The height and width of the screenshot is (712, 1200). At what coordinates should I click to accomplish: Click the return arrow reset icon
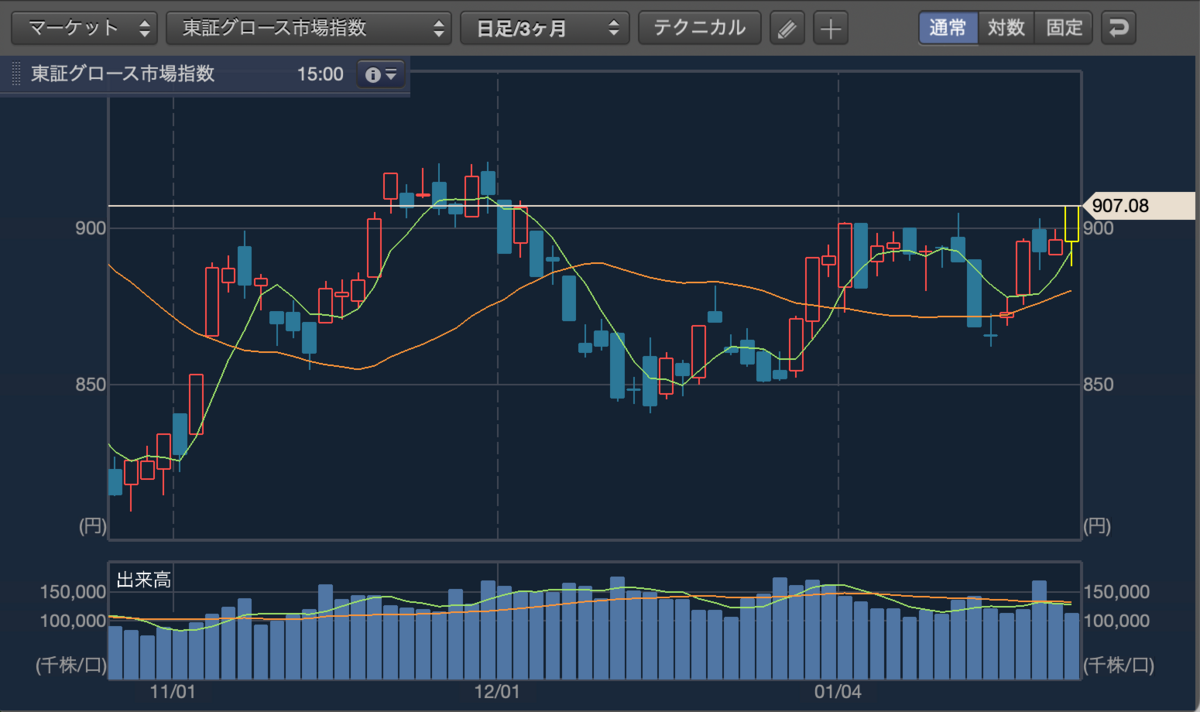point(1119,28)
